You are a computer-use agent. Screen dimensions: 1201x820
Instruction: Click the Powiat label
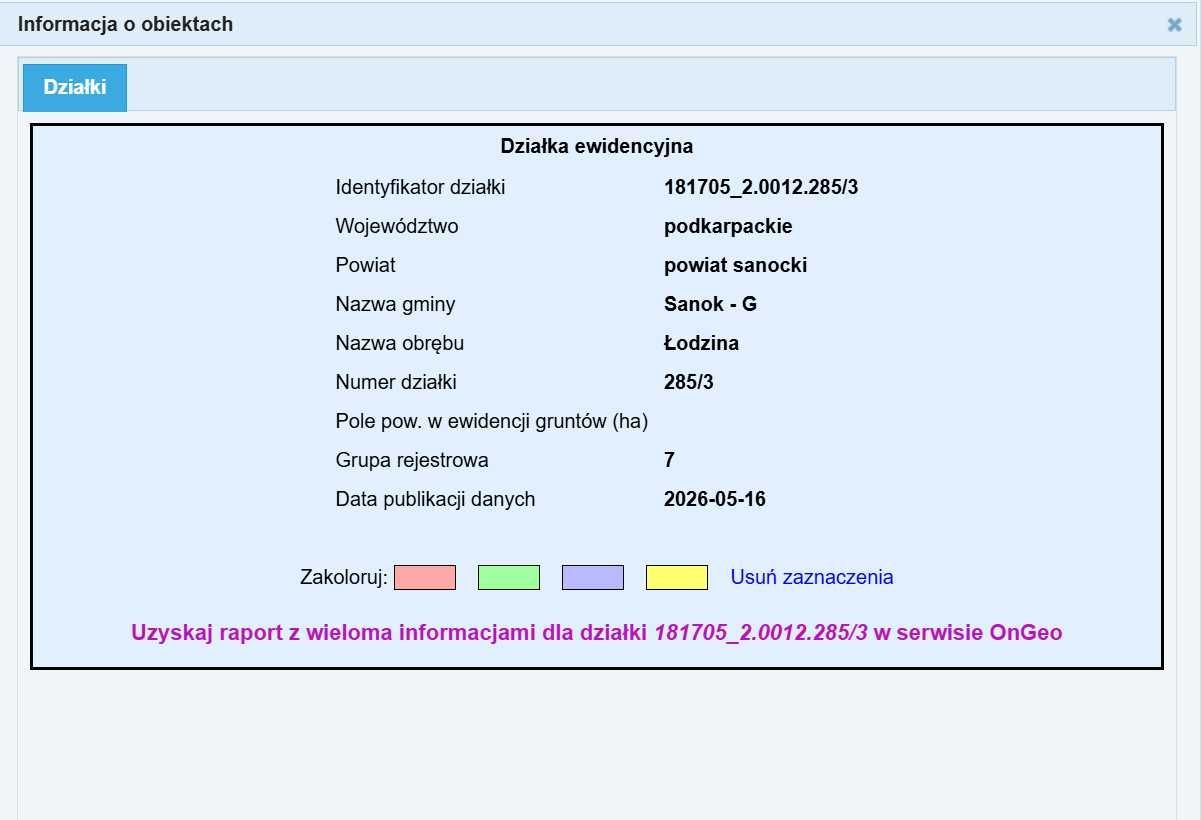tap(365, 265)
